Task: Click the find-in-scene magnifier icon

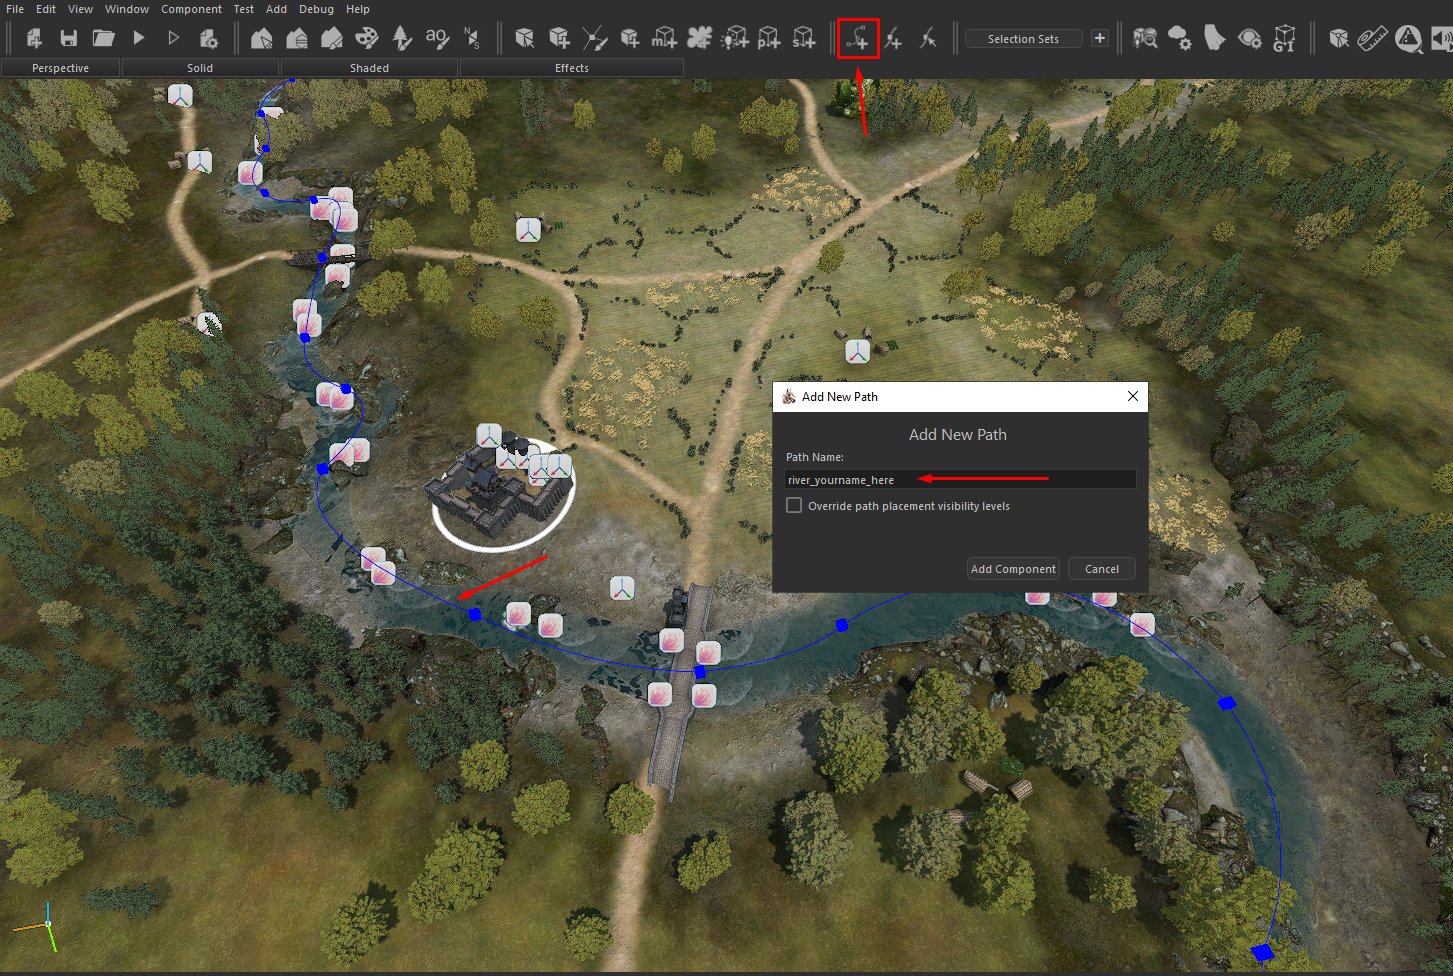Action: tap(1145, 38)
